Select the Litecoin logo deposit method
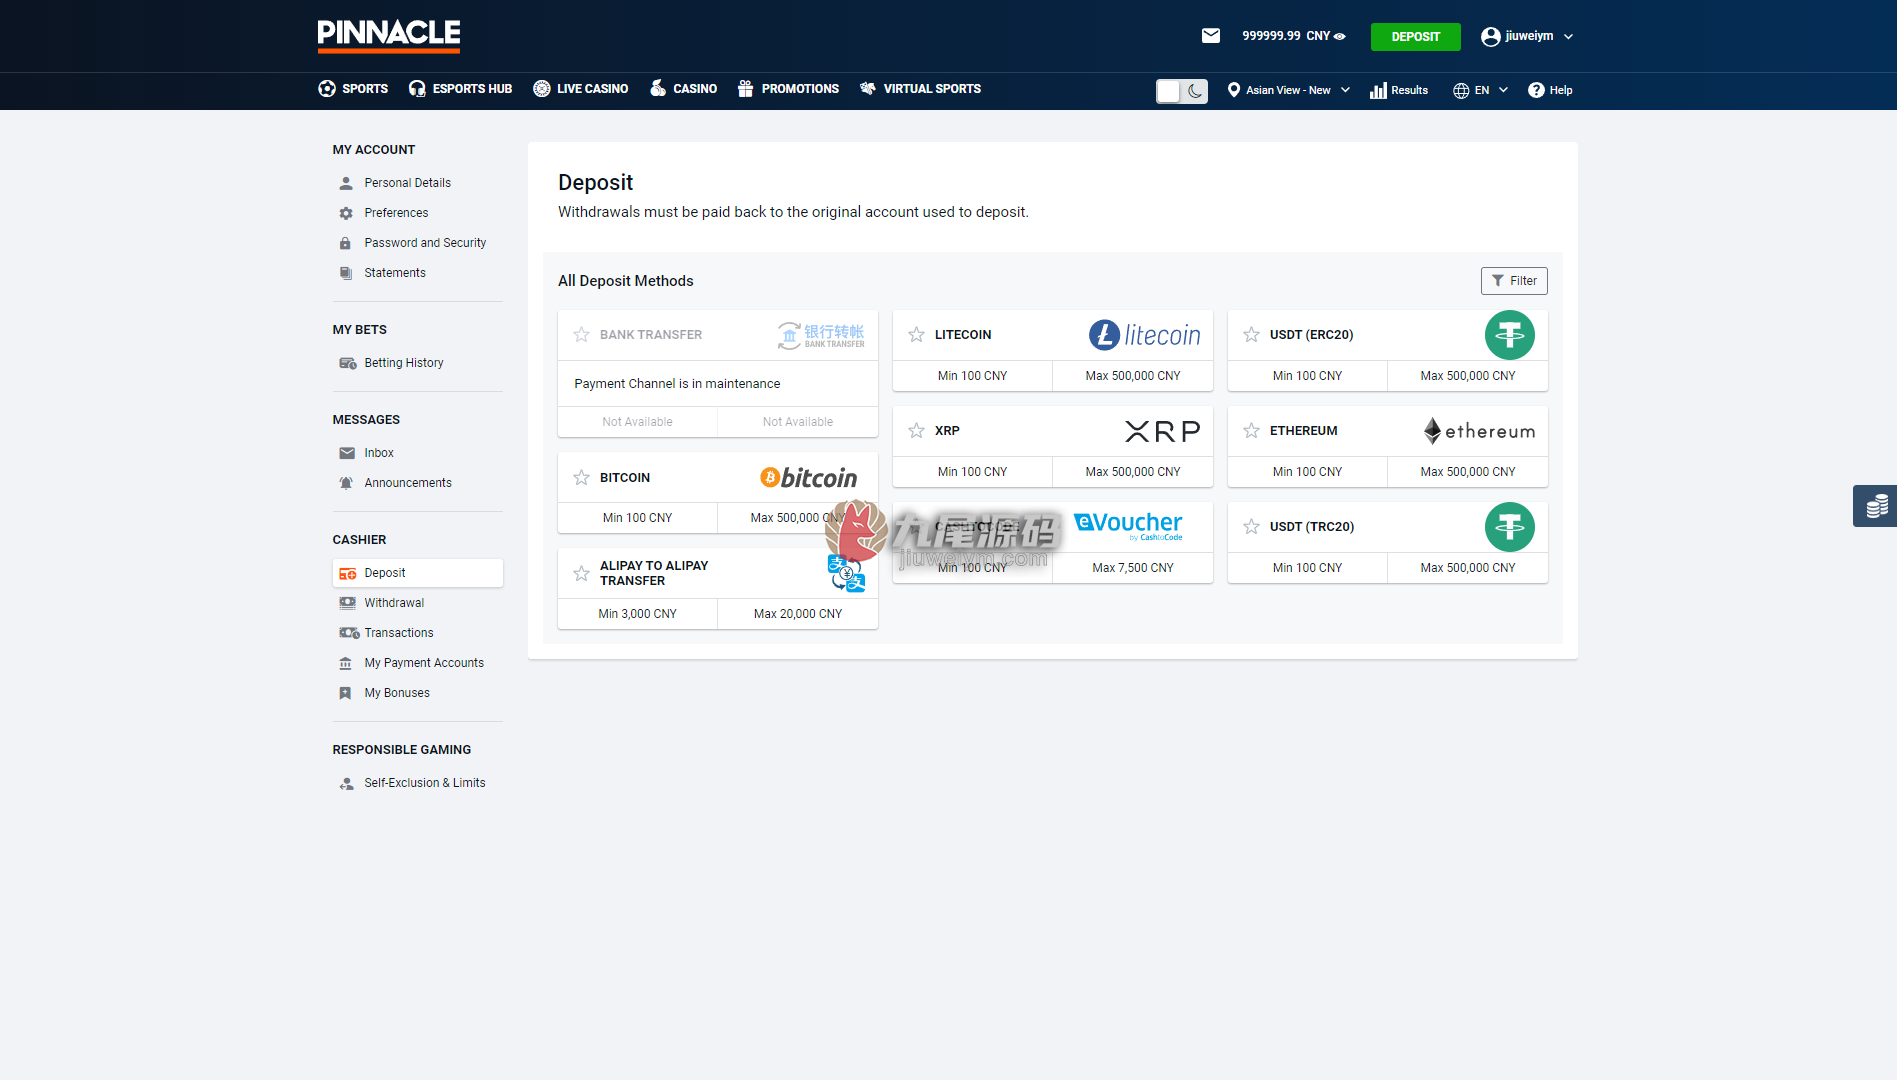Viewport: 1897px width, 1080px height. [x=1145, y=335]
